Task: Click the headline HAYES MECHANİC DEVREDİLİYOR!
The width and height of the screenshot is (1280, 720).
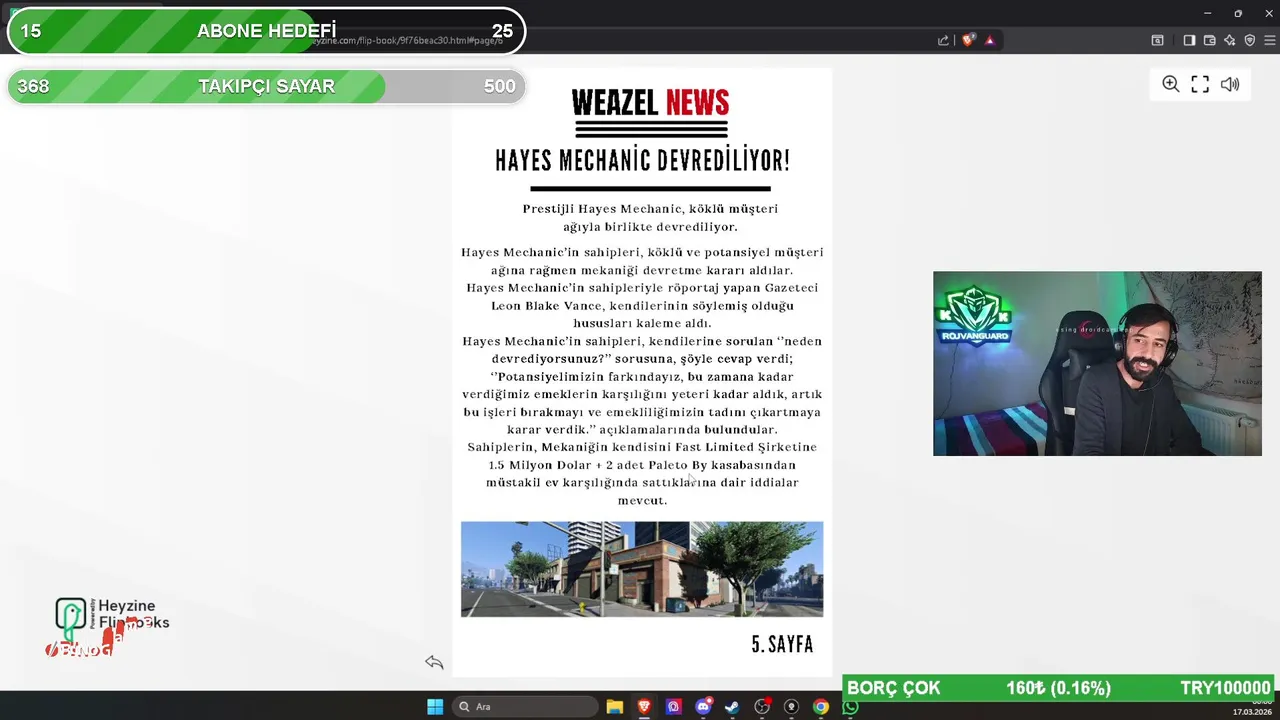Action: coord(642,160)
